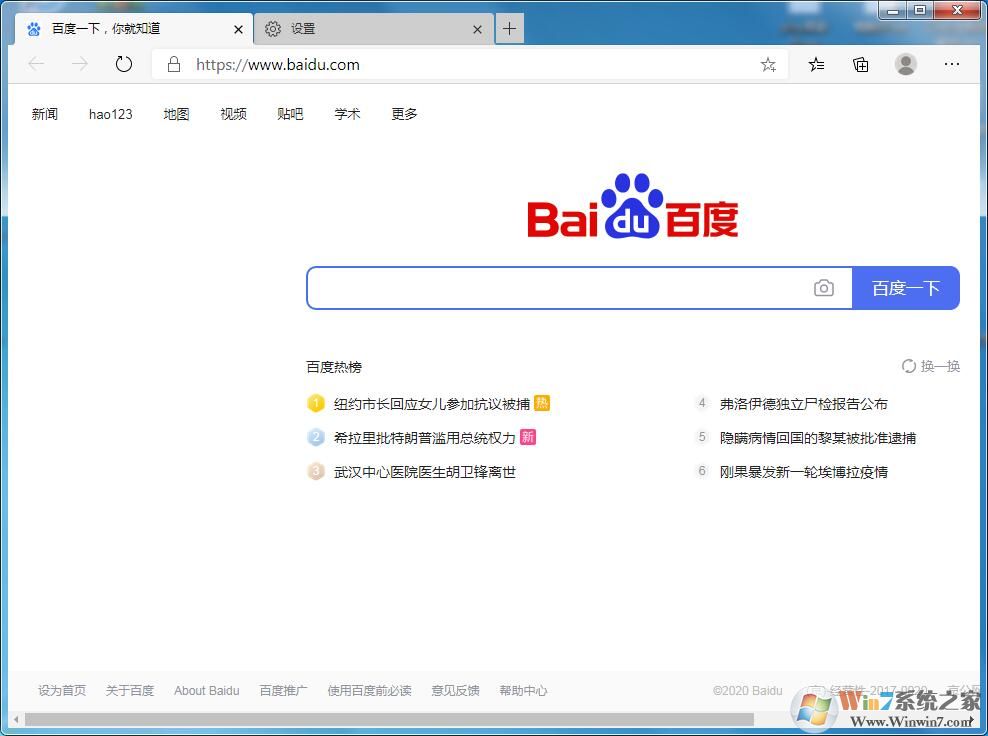
Task: Open 刚果暴发新一轮埃博拉疫情 hot topic
Action: (x=803, y=472)
